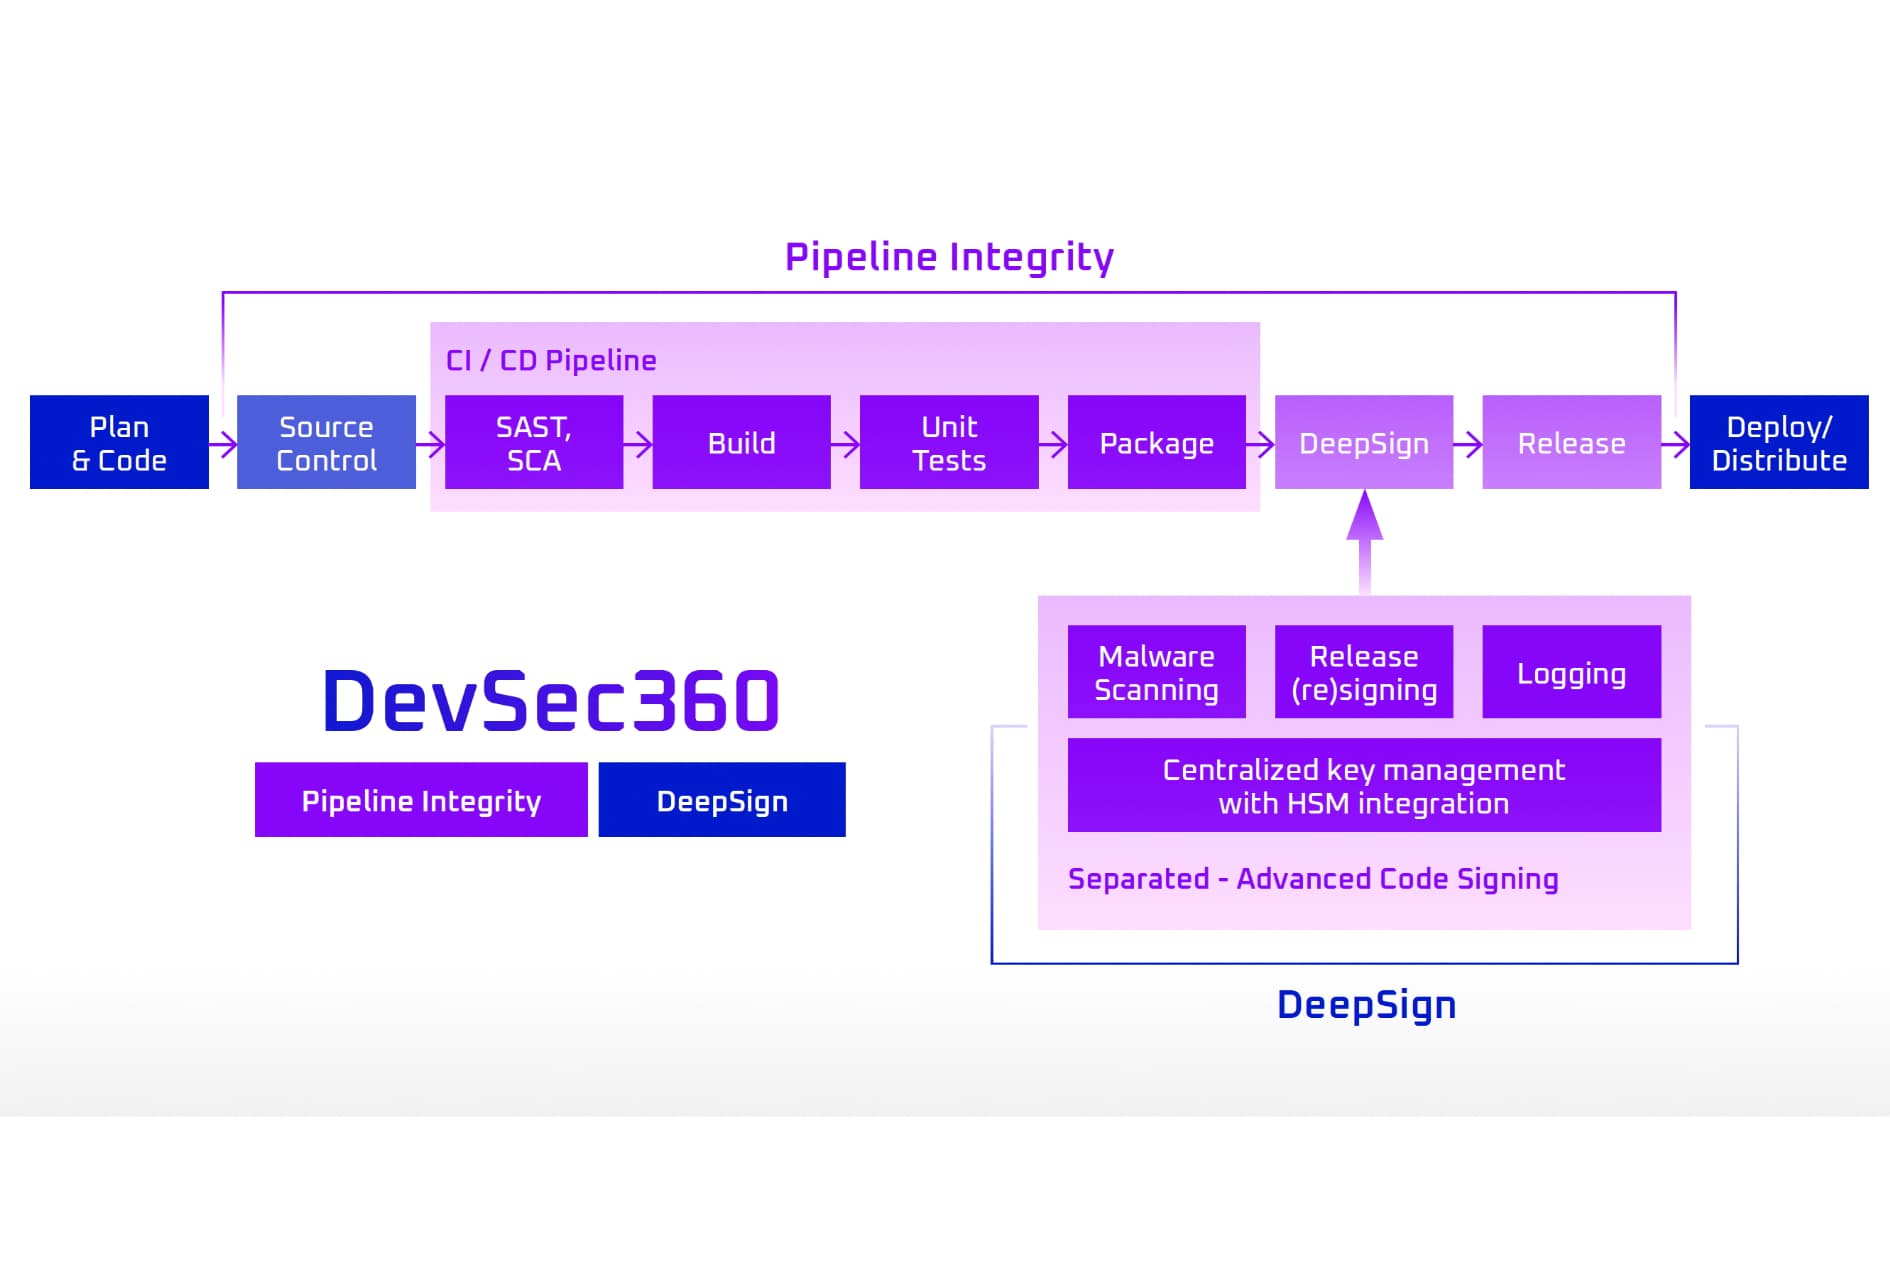Select the Package pipeline block
The width and height of the screenshot is (1890, 1261).
1156,442
